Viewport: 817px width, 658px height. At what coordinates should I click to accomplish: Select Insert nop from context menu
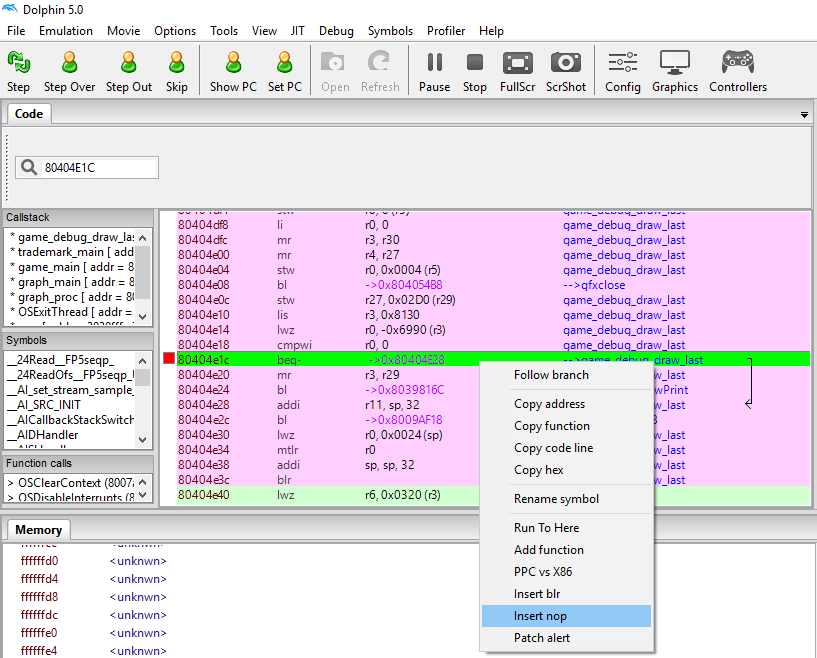[540, 616]
